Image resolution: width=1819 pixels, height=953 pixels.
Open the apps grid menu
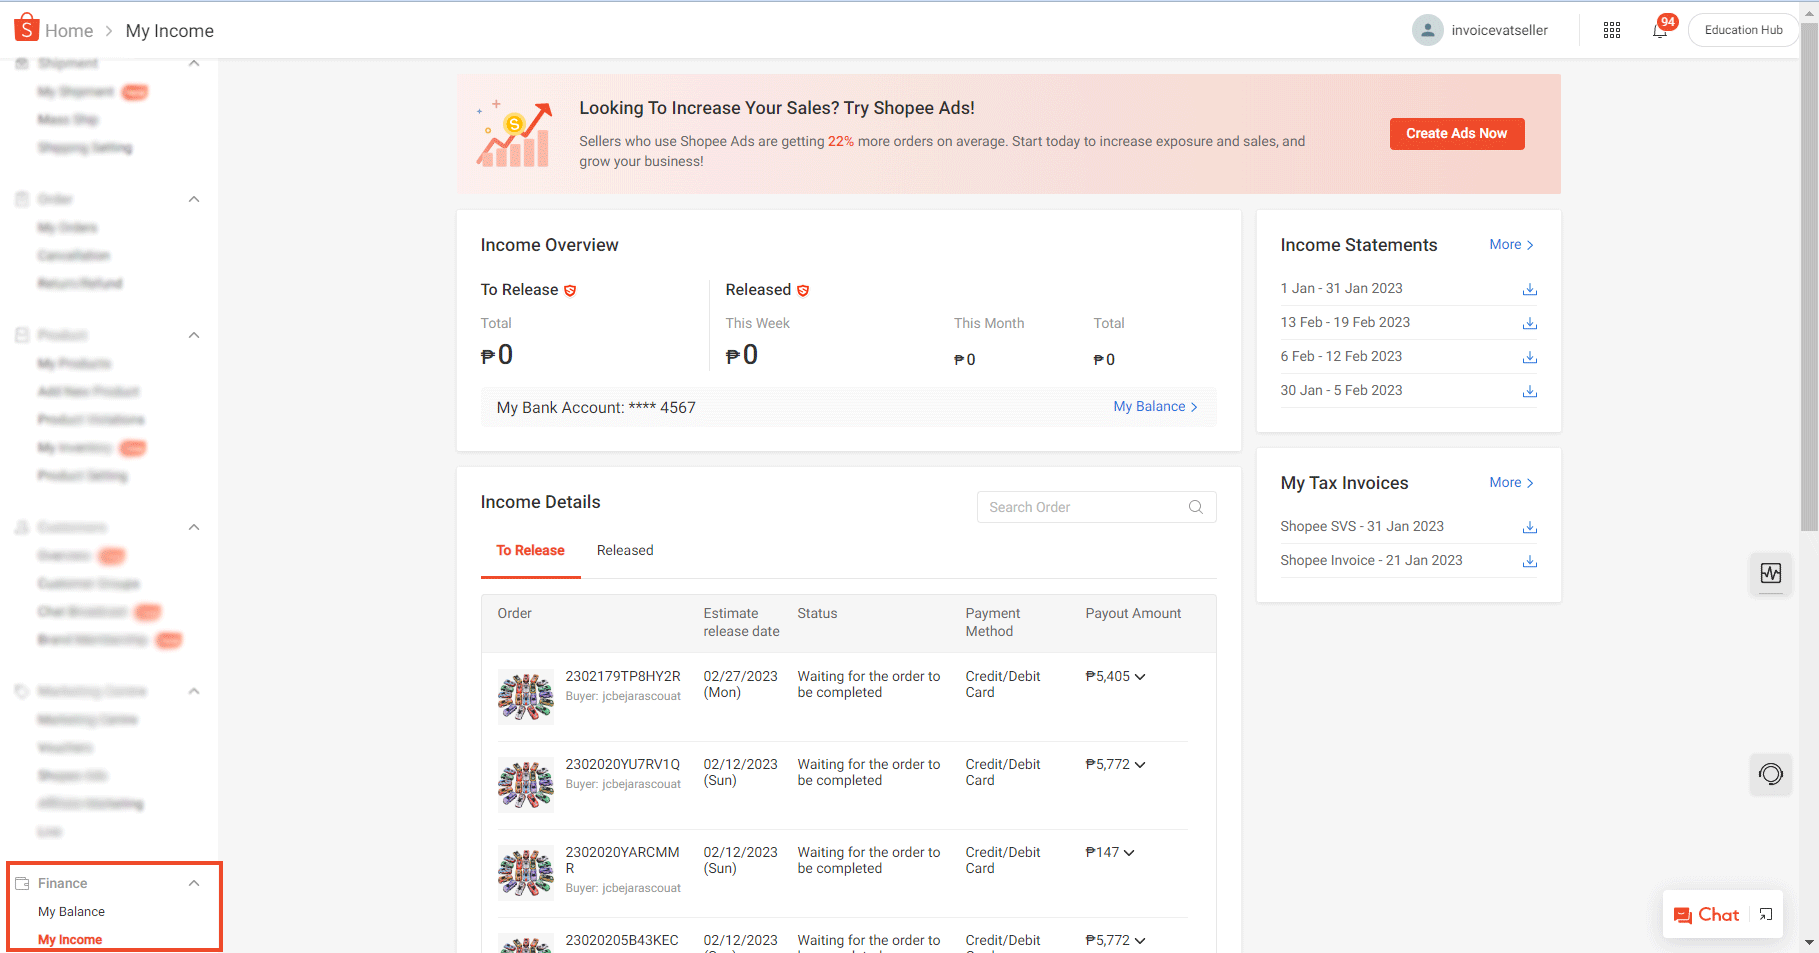pos(1612,30)
